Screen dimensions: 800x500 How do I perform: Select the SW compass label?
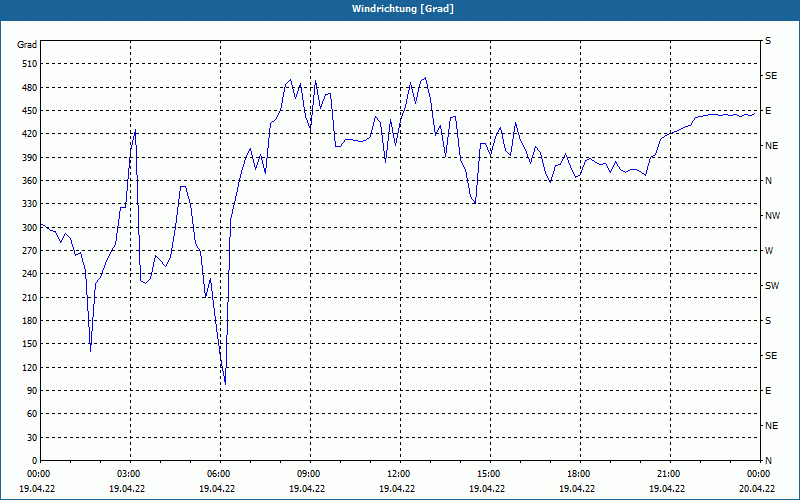click(772, 286)
